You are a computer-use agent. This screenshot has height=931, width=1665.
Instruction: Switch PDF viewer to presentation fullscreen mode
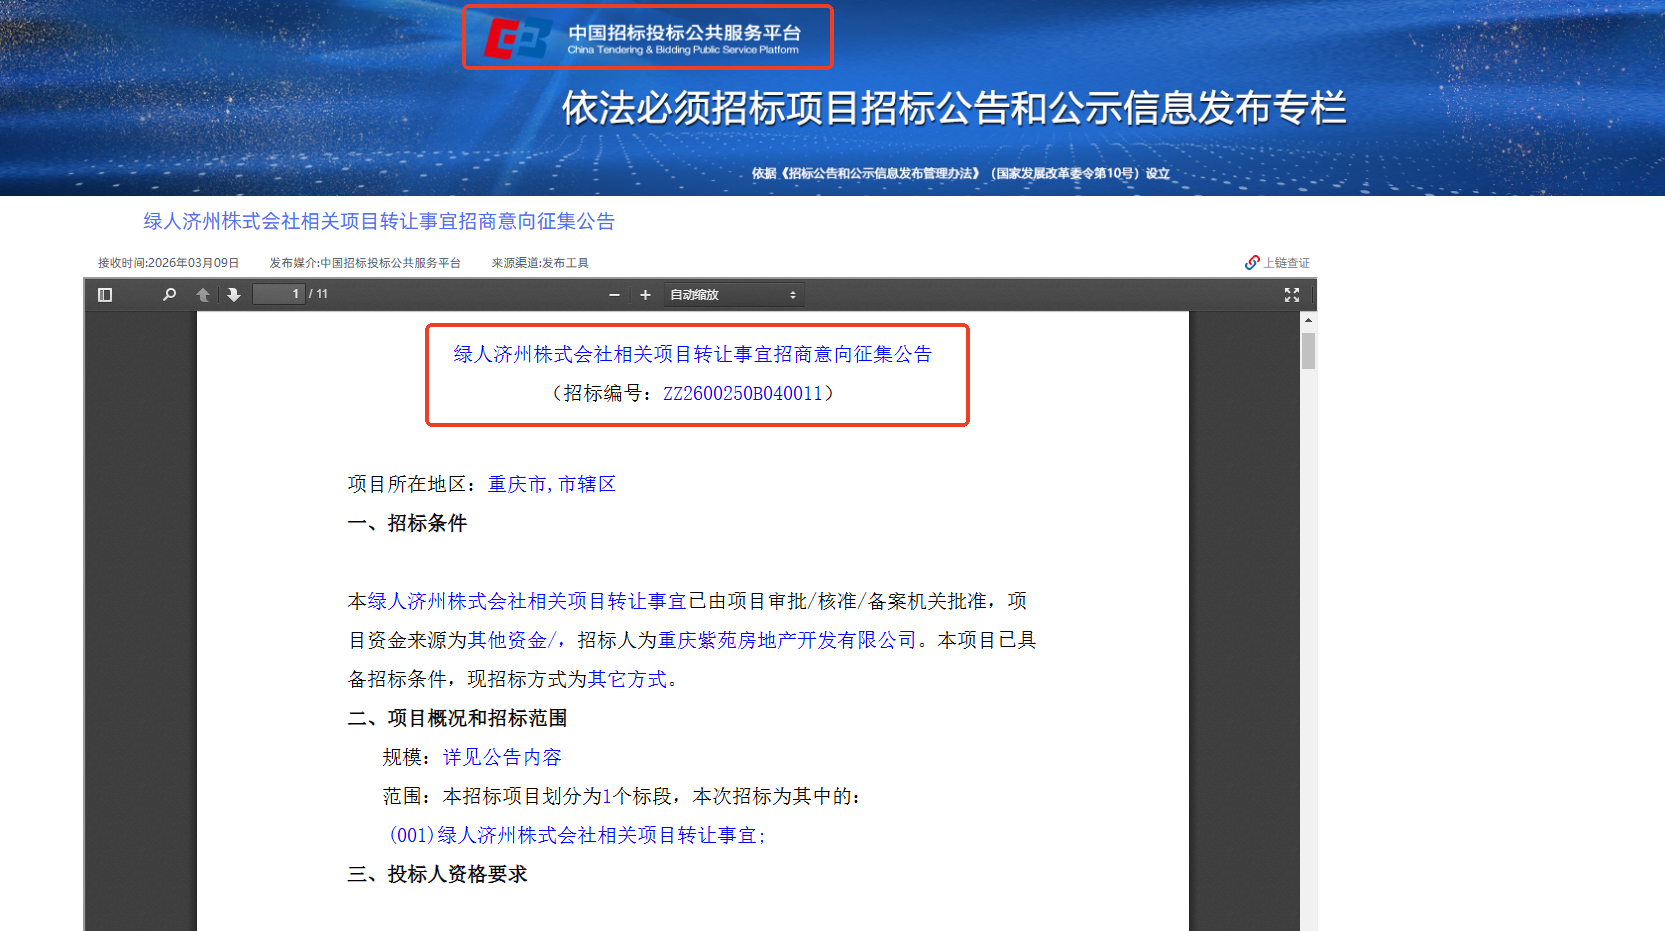pos(1291,295)
